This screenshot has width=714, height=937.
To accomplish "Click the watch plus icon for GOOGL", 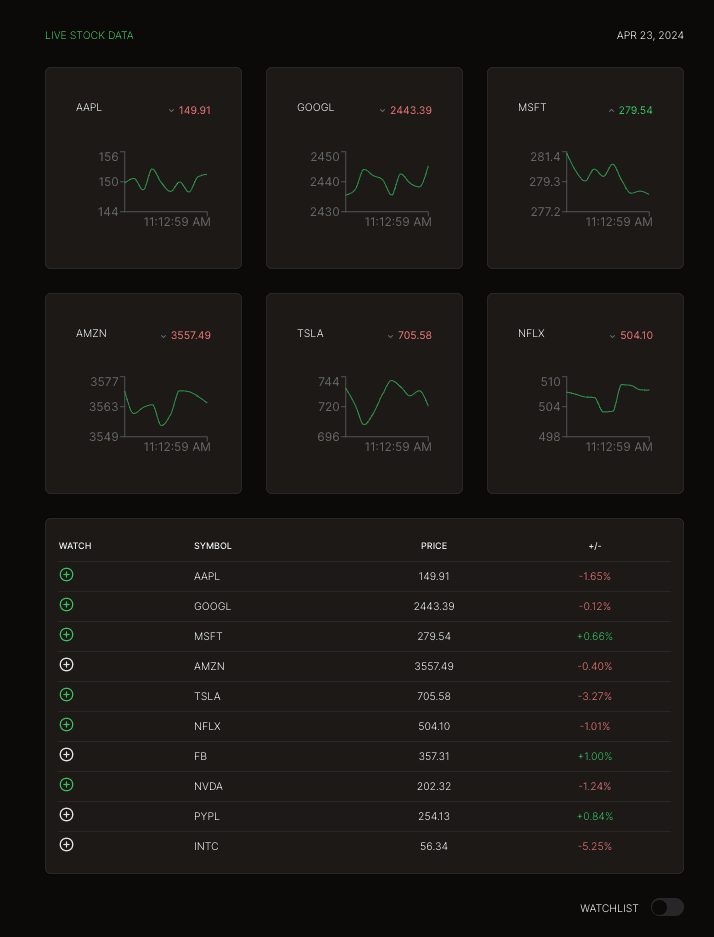I will [x=67, y=605].
